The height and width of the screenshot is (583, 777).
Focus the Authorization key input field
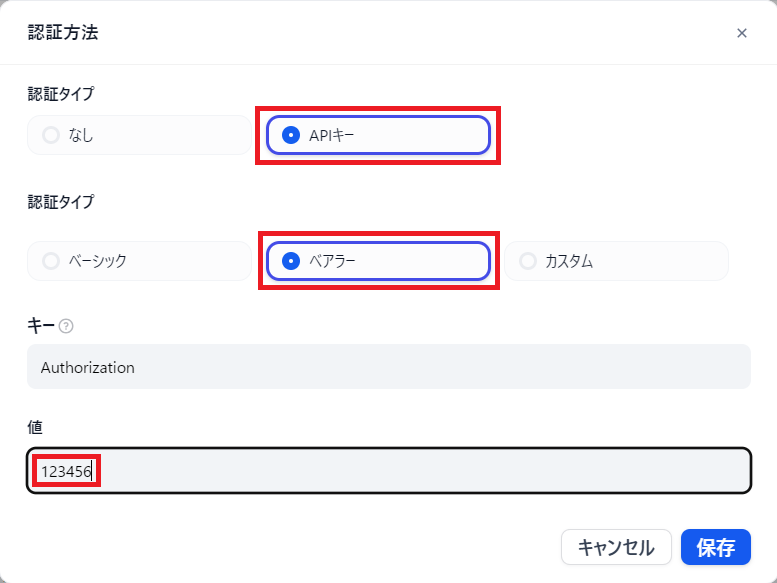[x=388, y=367]
